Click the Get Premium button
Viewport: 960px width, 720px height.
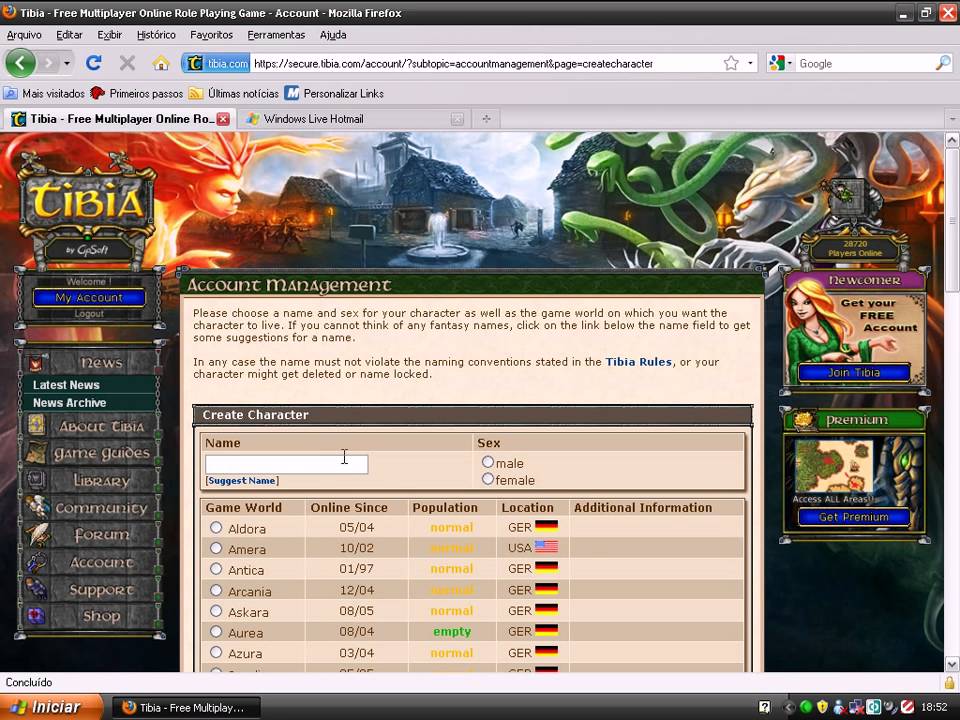pyautogui.click(x=854, y=517)
